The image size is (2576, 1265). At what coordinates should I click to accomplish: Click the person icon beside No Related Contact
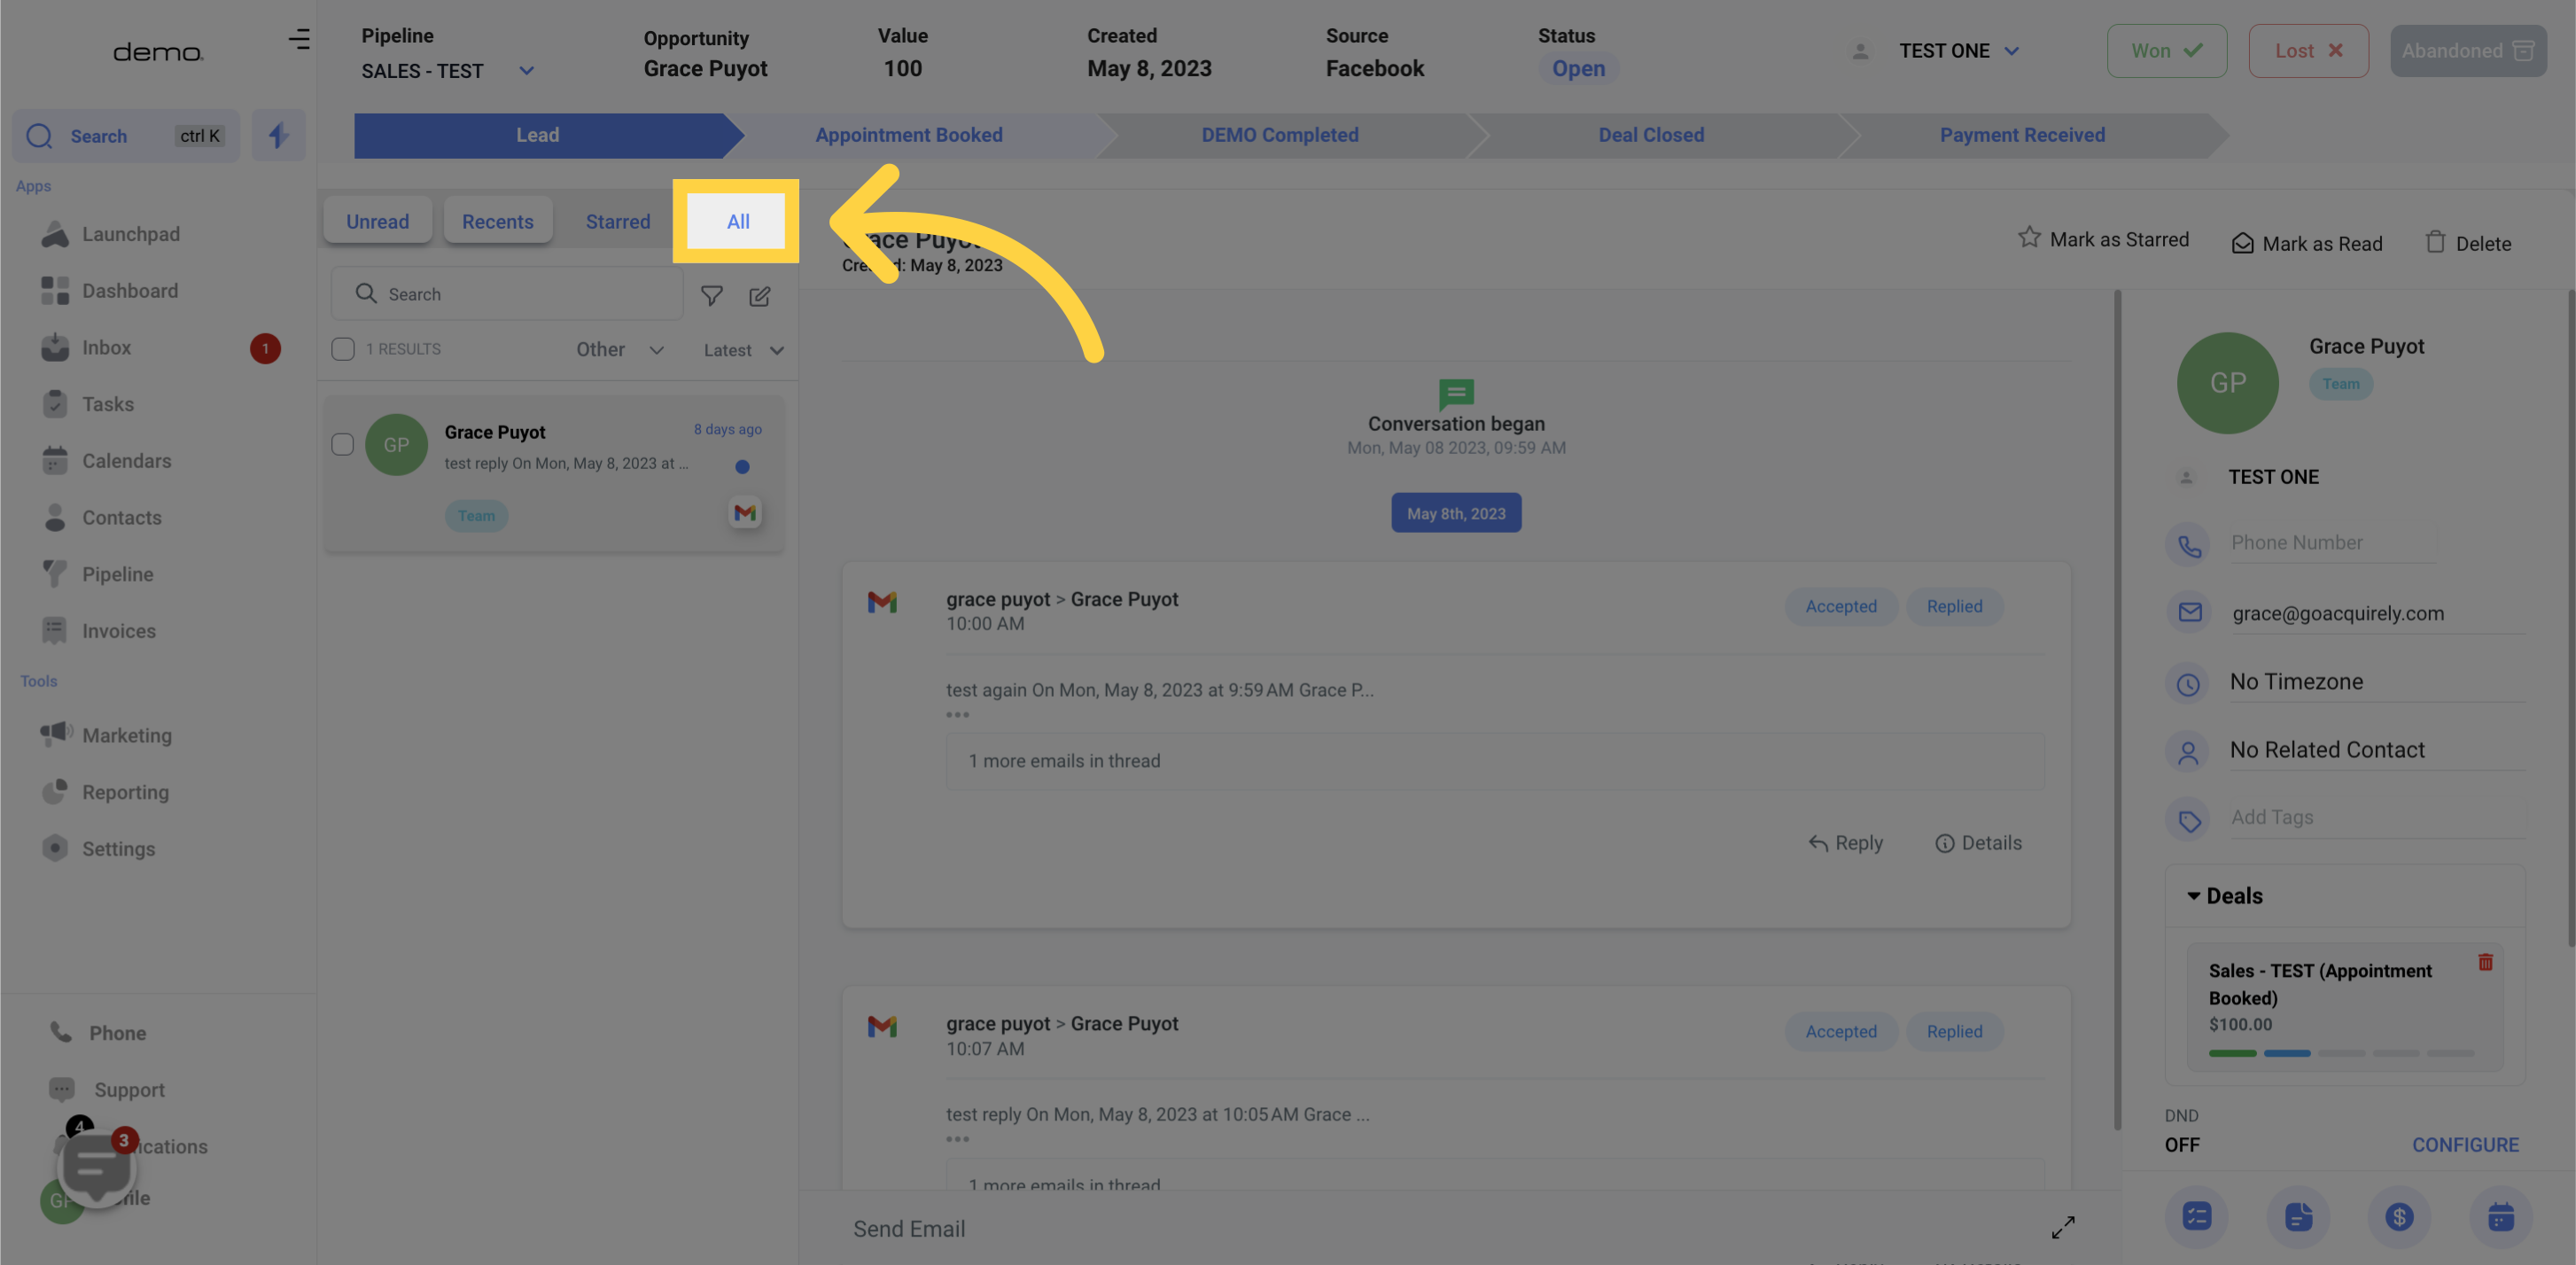tap(2189, 752)
